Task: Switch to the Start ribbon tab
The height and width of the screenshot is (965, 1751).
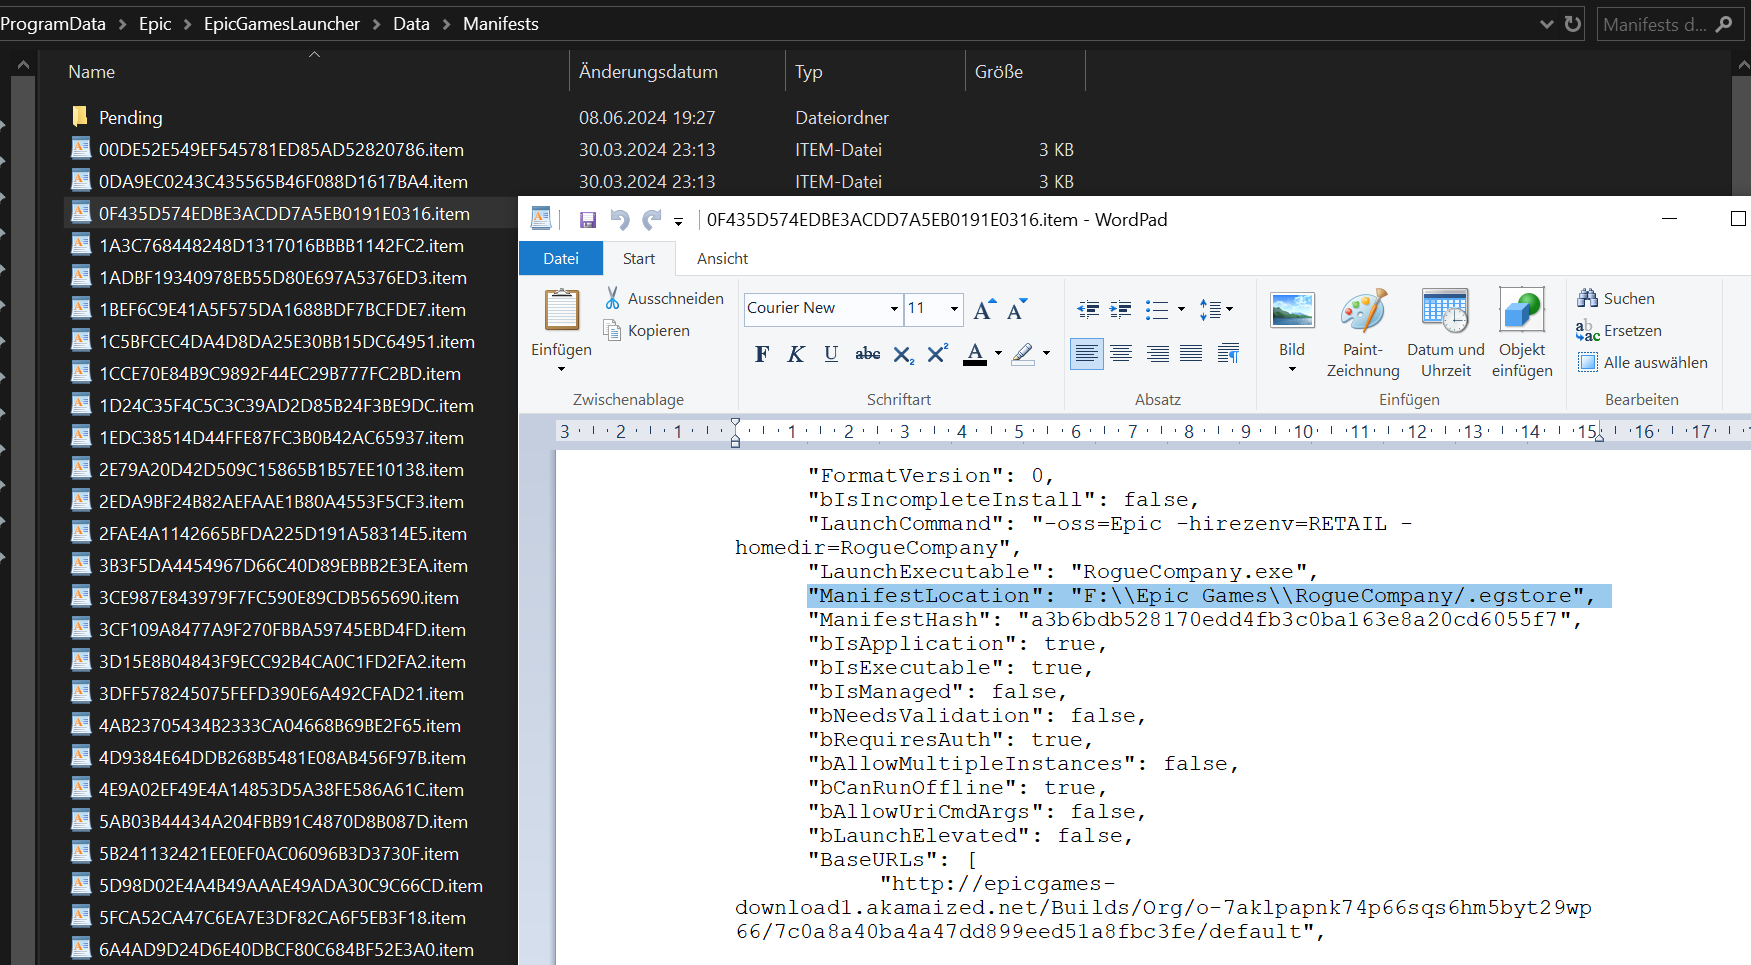Action: (639, 258)
